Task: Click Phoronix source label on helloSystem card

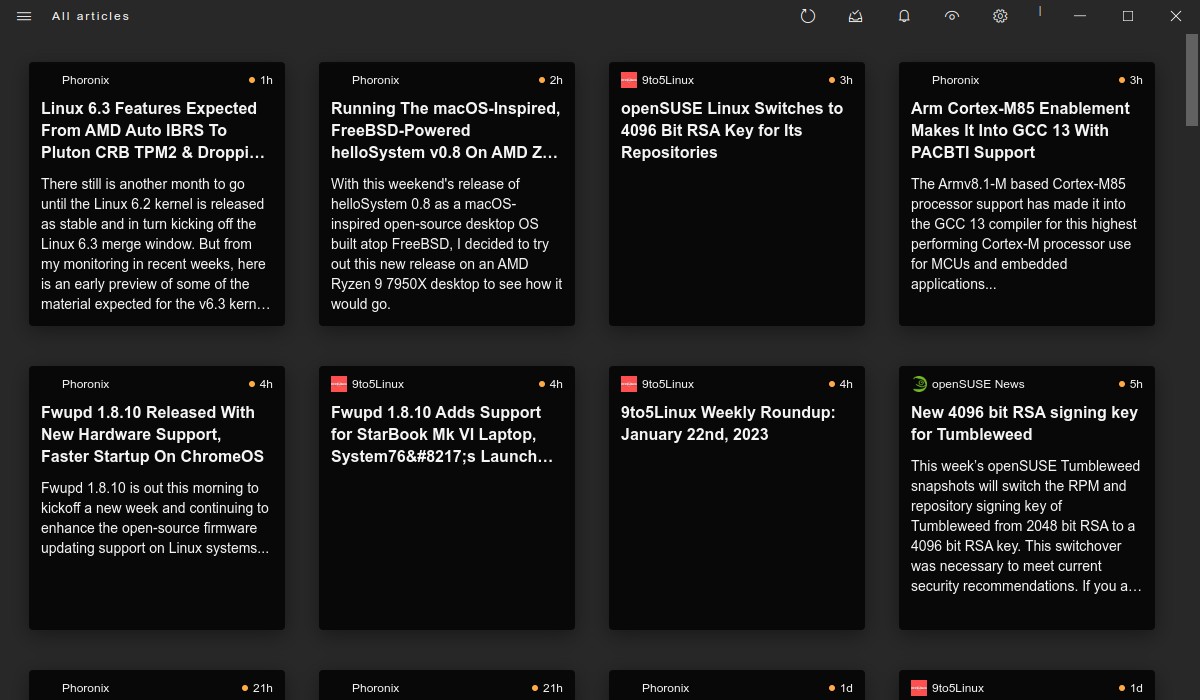Action: [375, 80]
